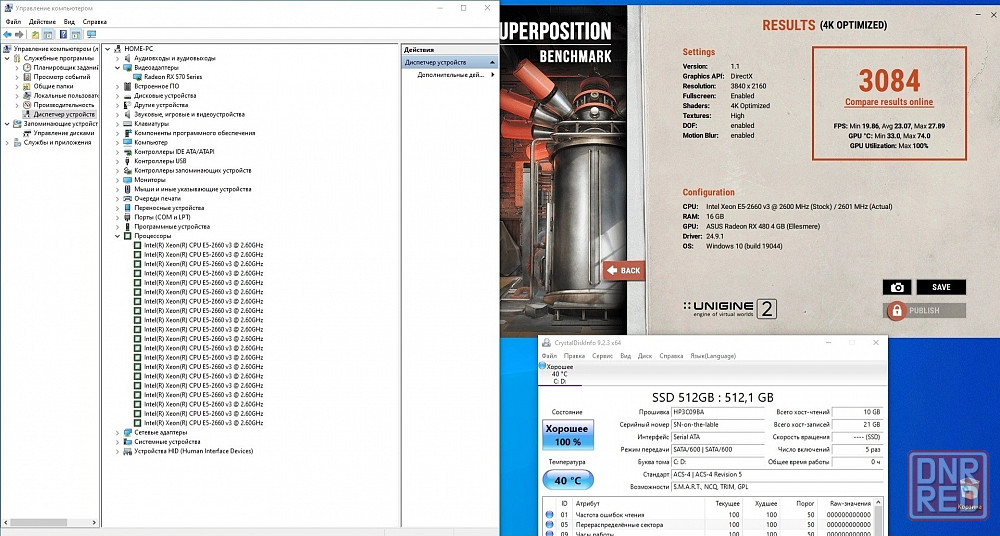Select the Radeon RX 570 Series device
This screenshot has width=1000, height=536.
click(173, 77)
